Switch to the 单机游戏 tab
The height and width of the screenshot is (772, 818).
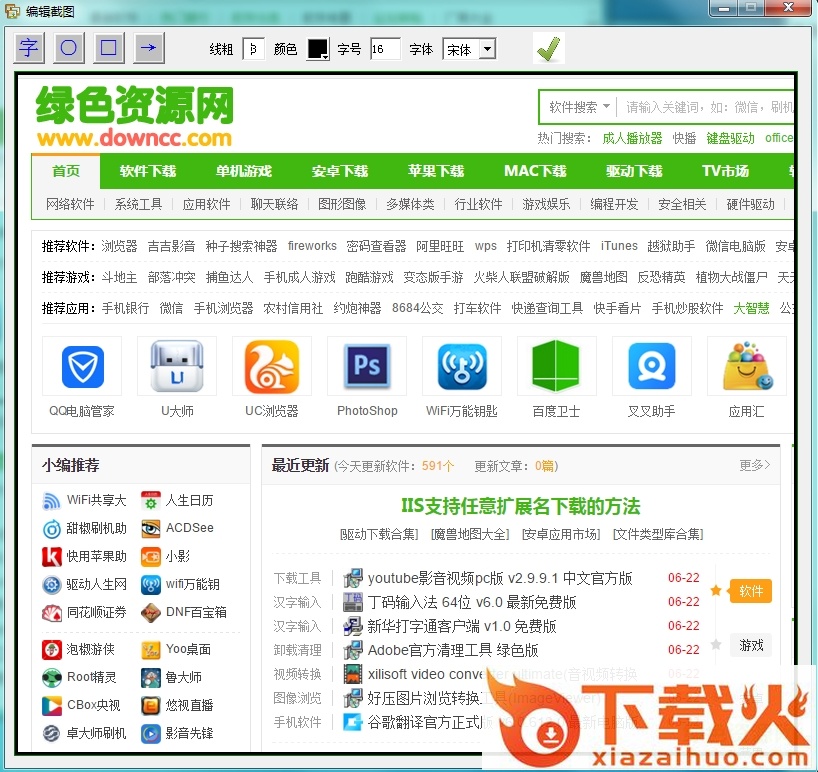pyautogui.click(x=244, y=171)
